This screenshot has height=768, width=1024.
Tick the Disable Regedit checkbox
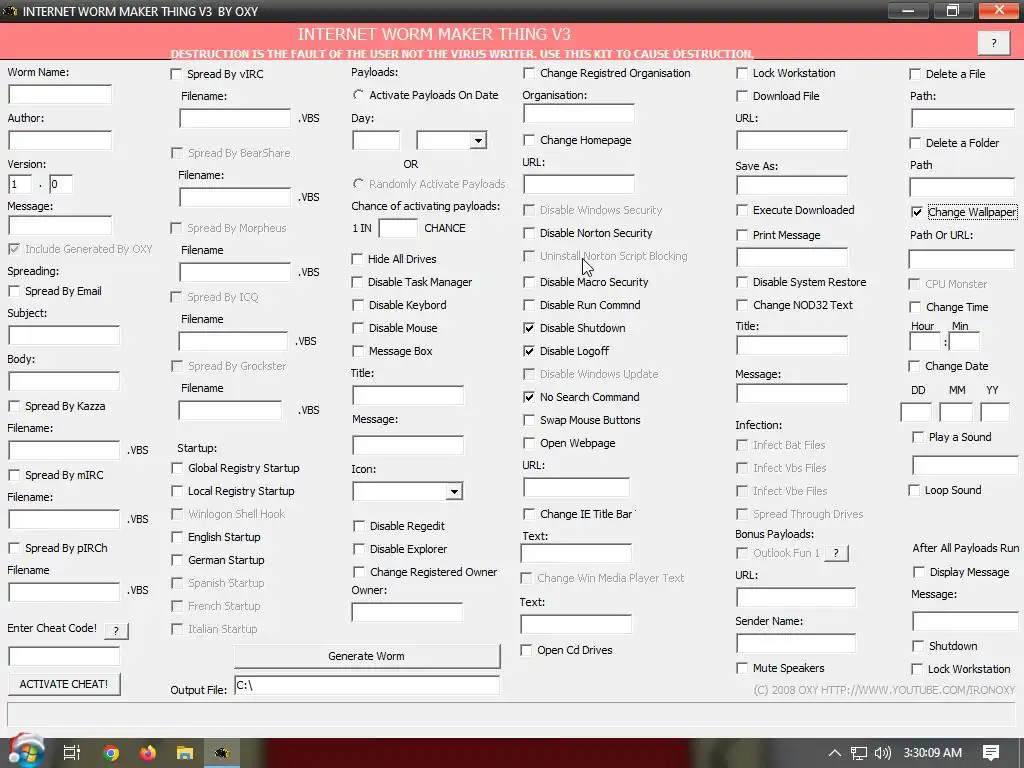click(x=359, y=526)
